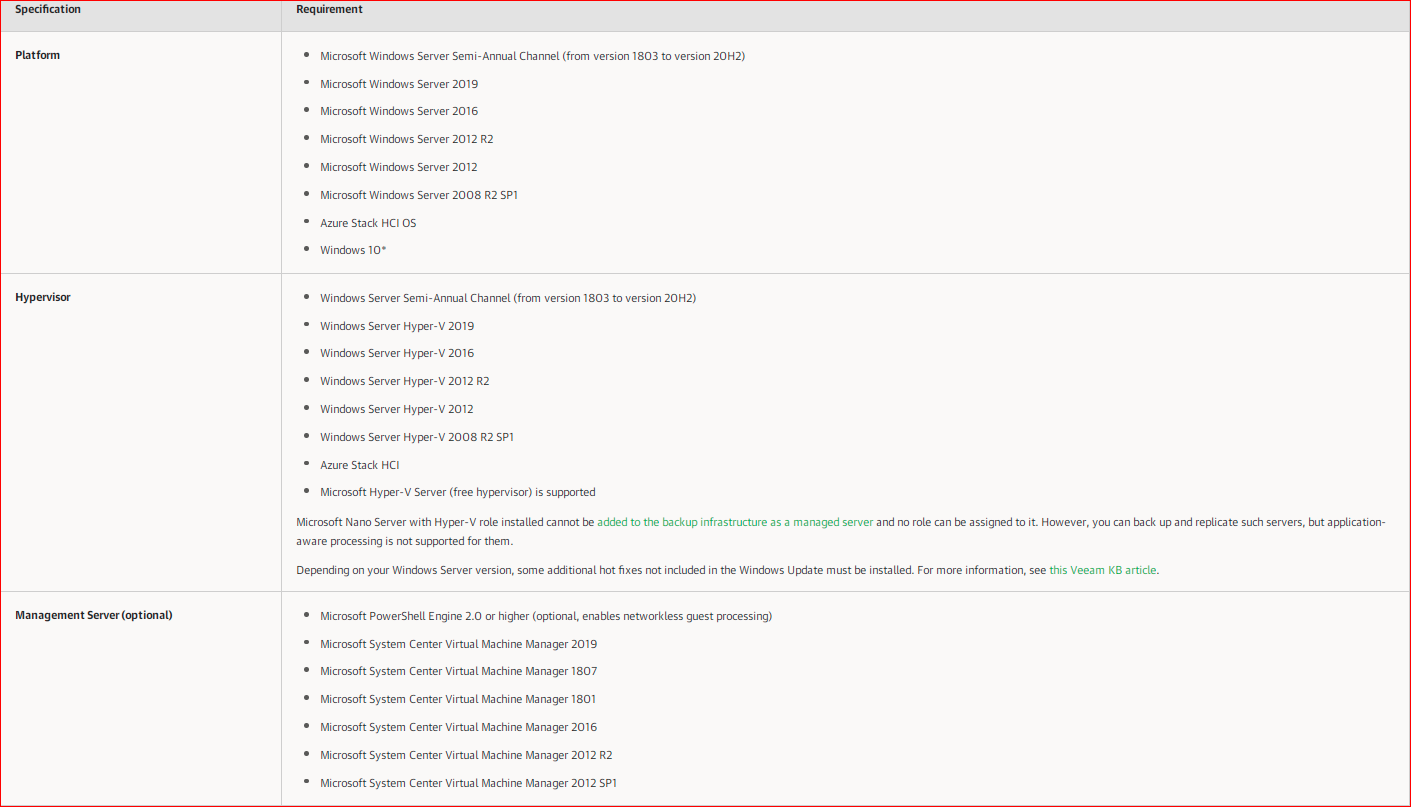Screen dimensions: 1411x807
Task: Click the 'Specification' column header
Action: (48, 9)
